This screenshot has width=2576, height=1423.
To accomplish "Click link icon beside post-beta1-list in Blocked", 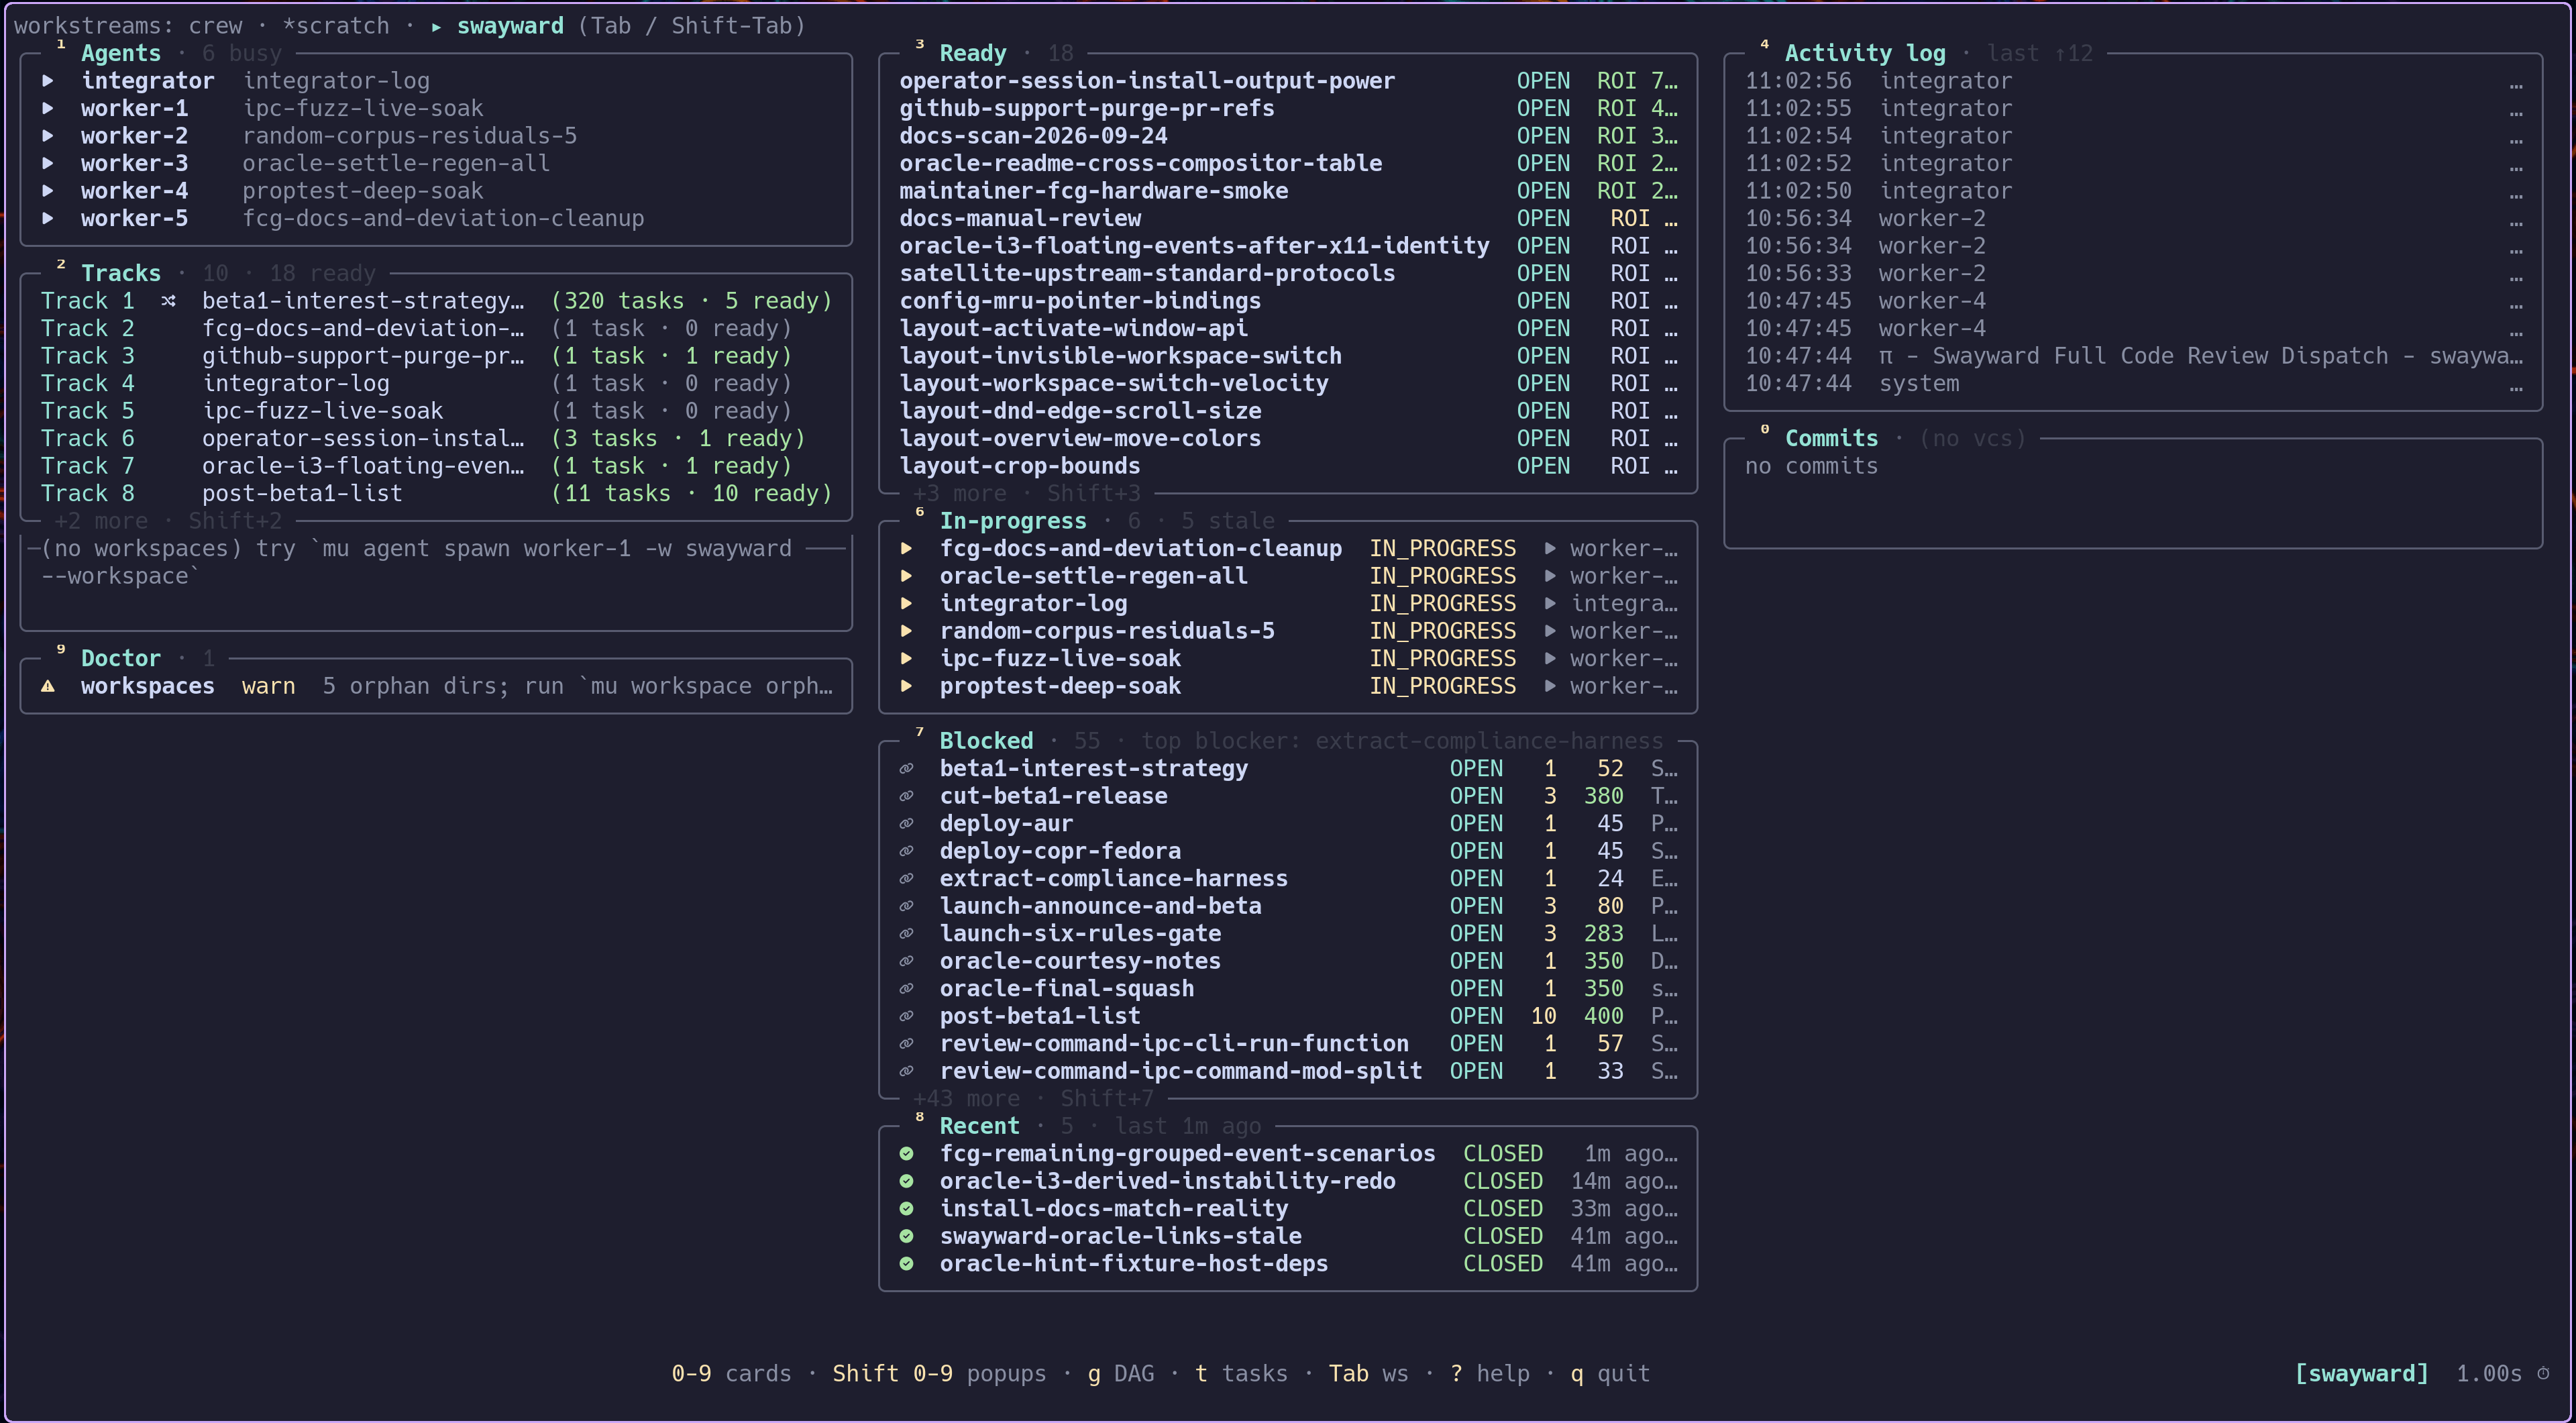I will (906, 1017).
